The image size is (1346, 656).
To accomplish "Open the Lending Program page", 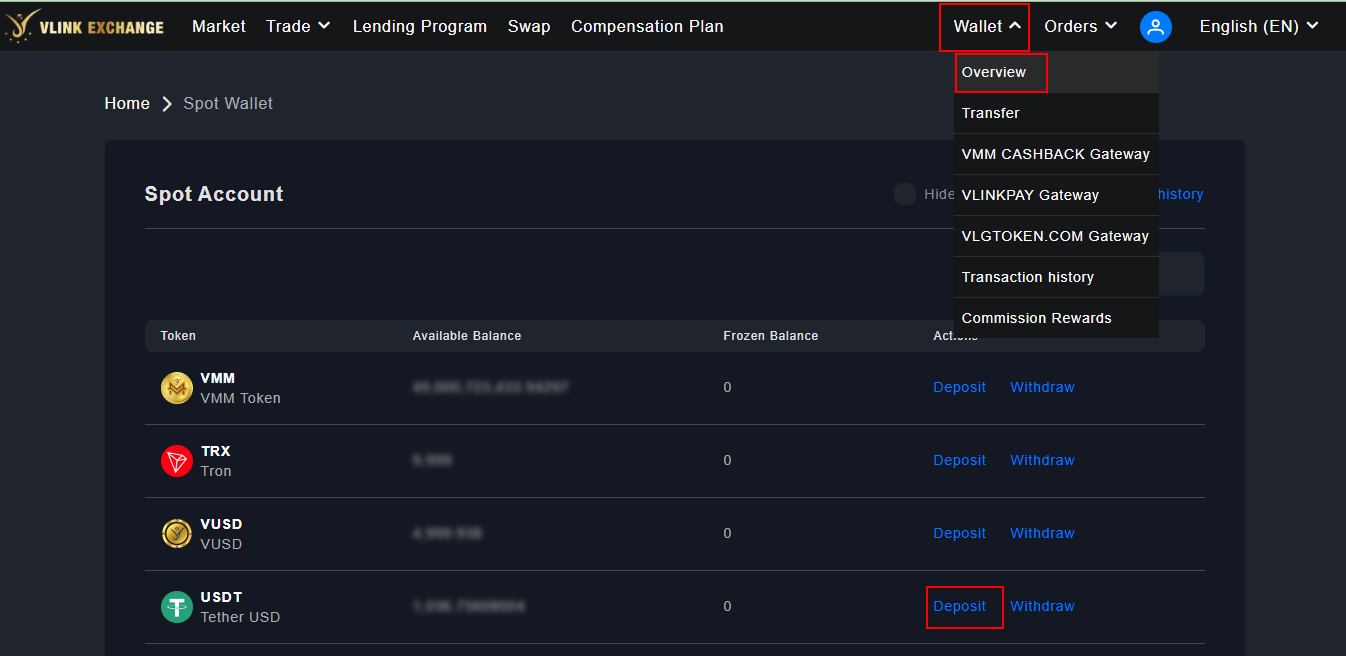I will pos(420,27).
